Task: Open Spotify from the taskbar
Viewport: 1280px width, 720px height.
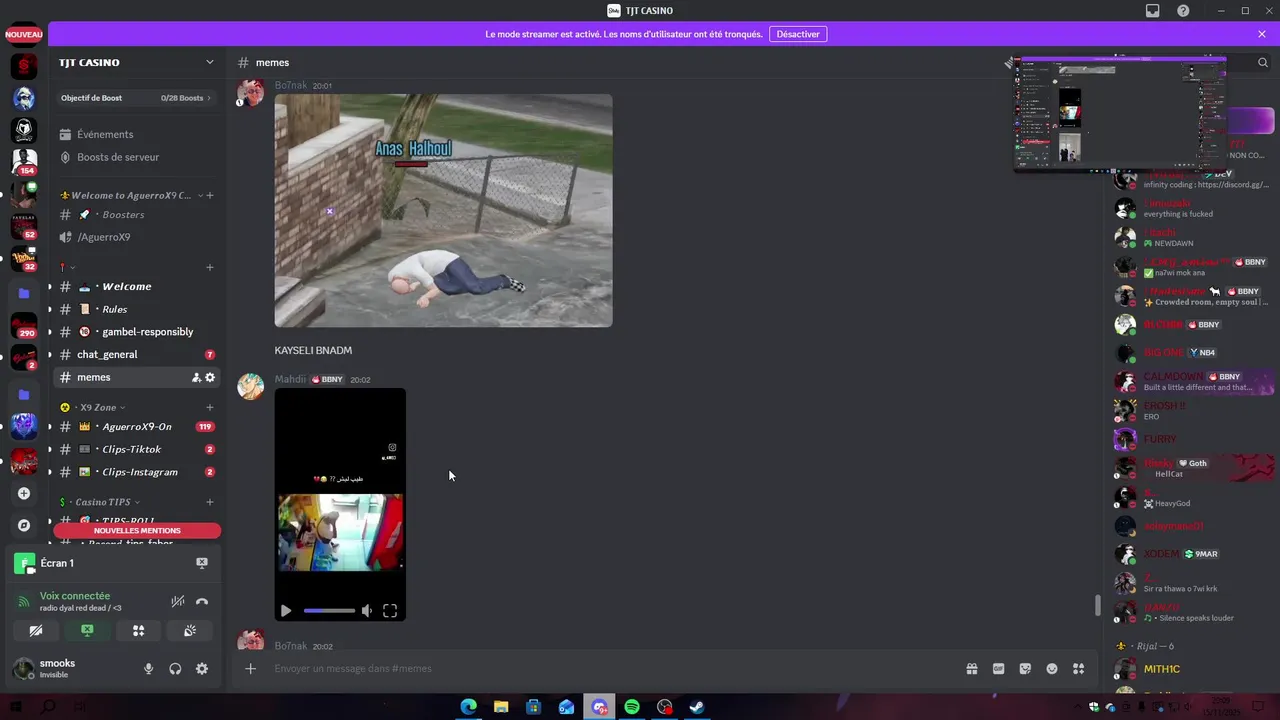Action: point(632,707)
